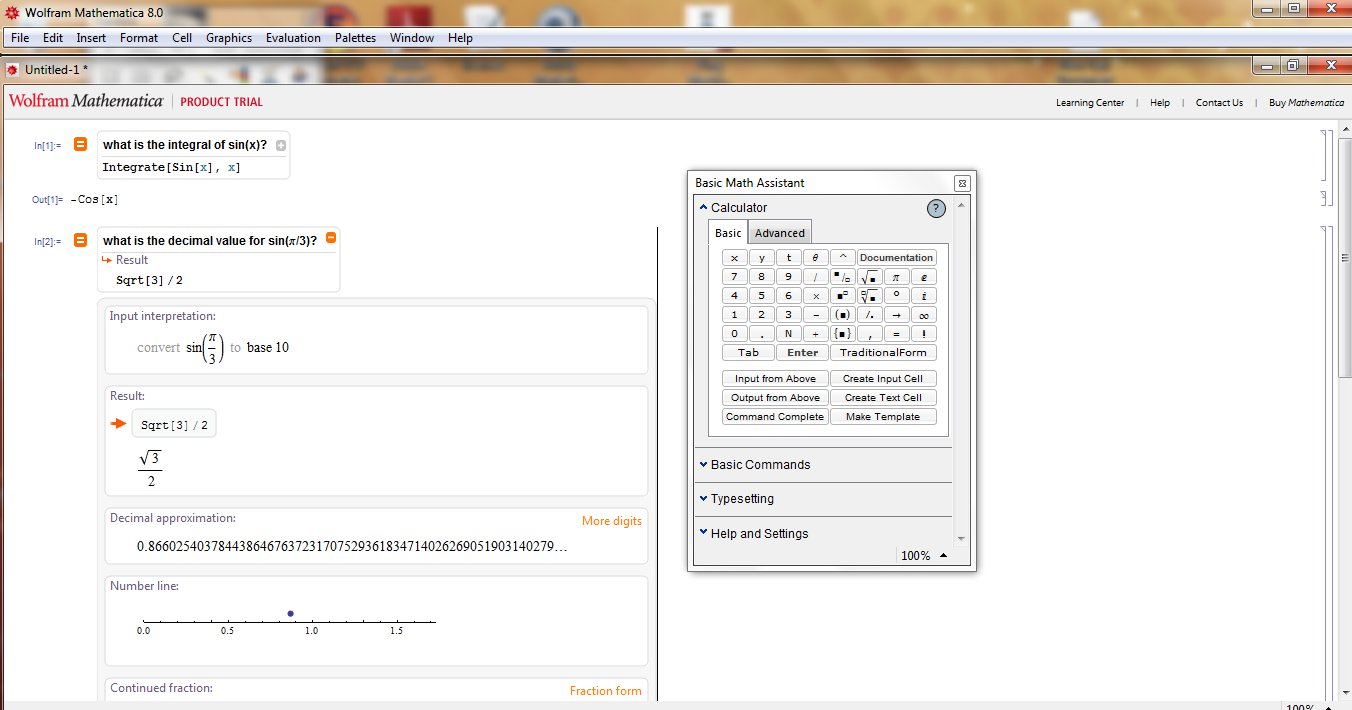Click the Enter key in Calculator
The image size is (1352, 710).
[x=802, y=353]
